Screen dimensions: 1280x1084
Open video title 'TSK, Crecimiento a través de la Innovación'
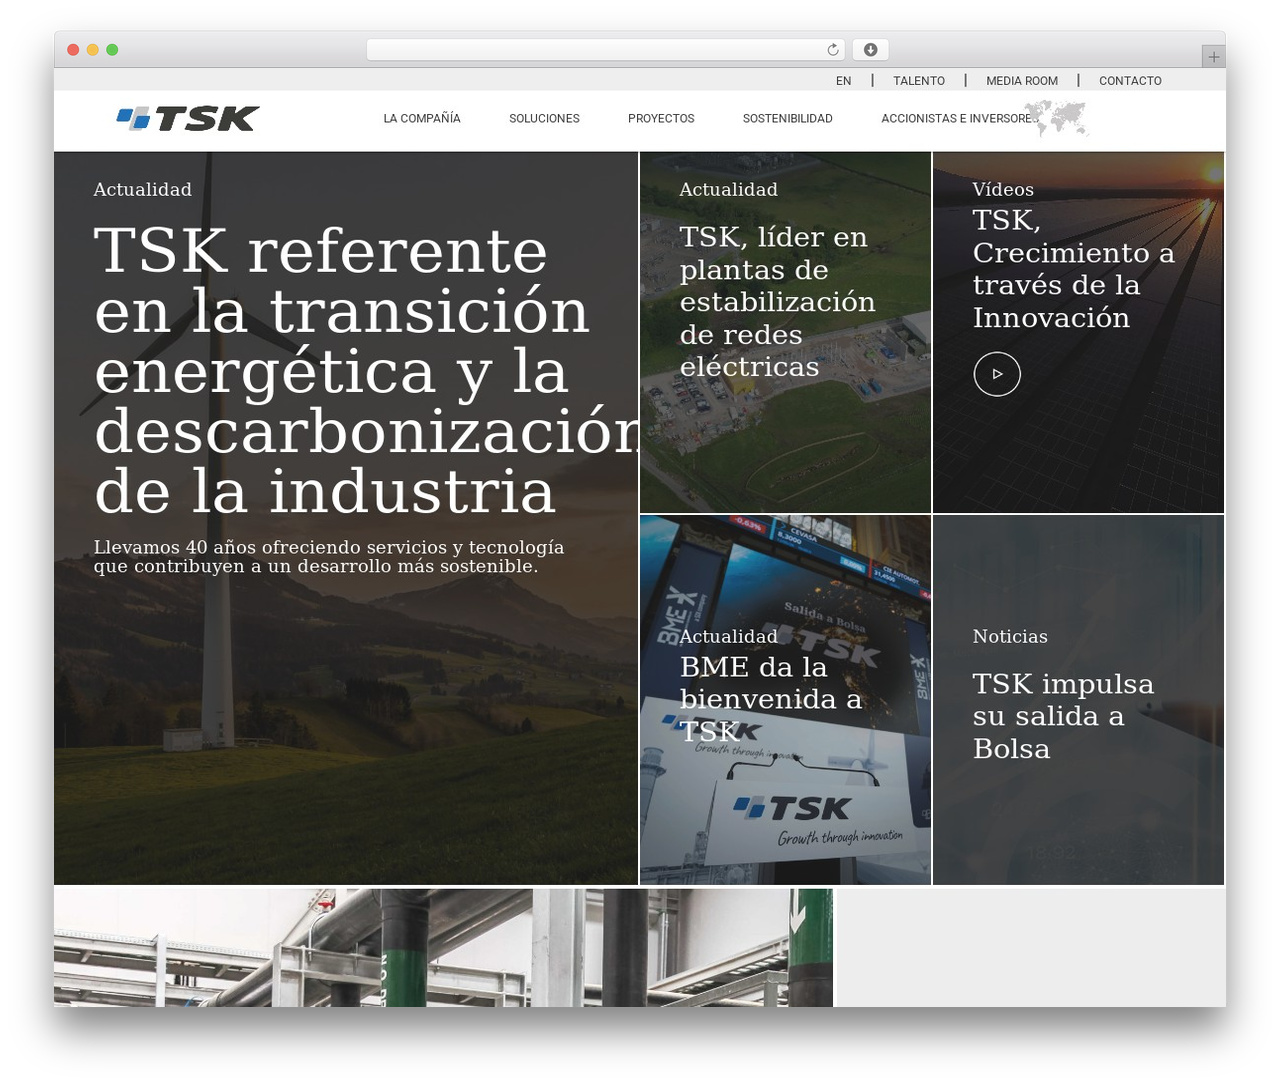[1073, 269]
